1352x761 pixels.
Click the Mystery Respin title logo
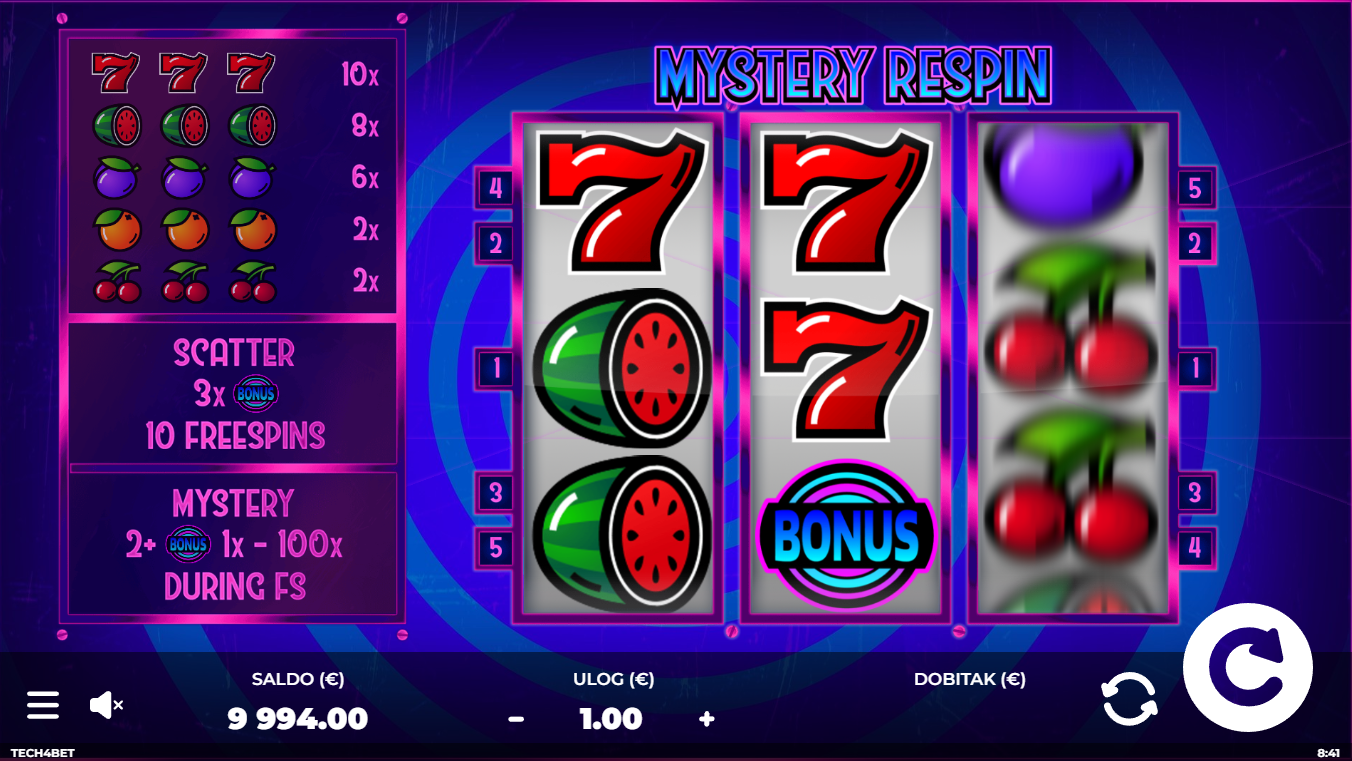point(853,74)
